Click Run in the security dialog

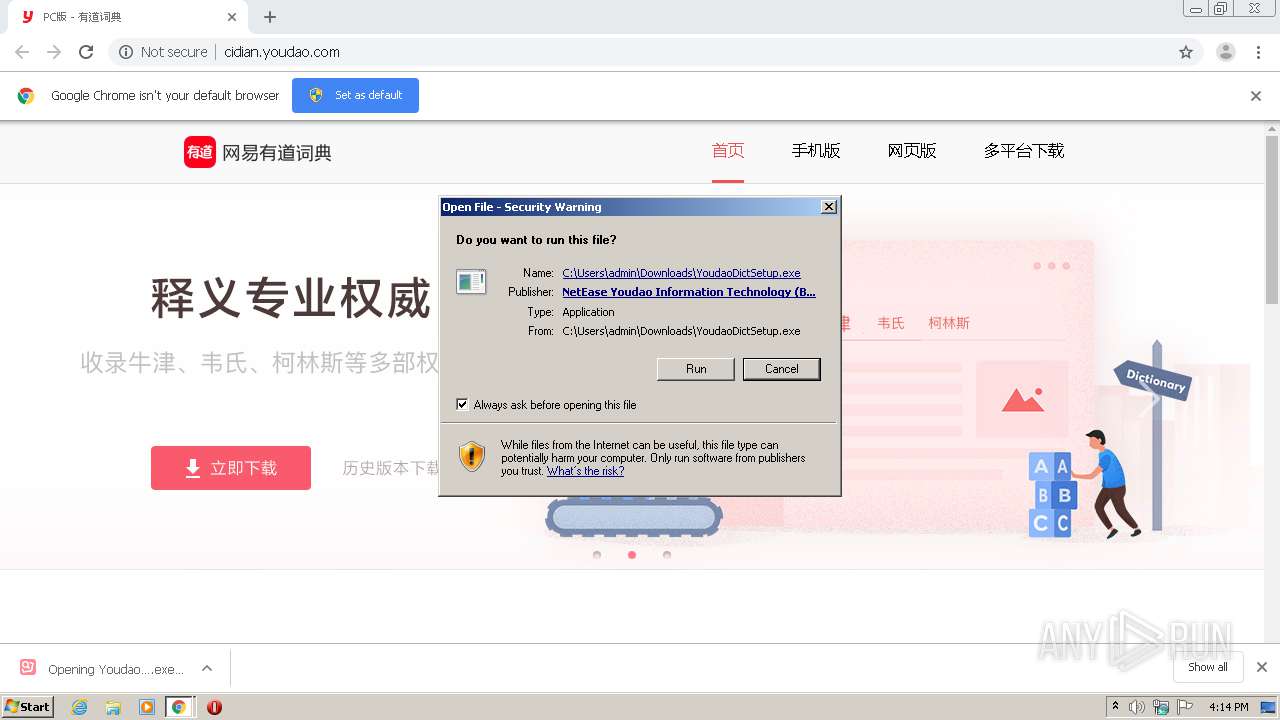[x=696, y=369]
